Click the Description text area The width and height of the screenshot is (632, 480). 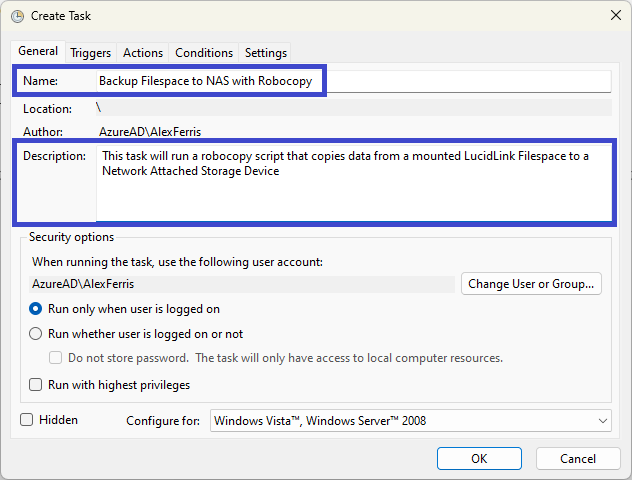(x=354, y=183)
